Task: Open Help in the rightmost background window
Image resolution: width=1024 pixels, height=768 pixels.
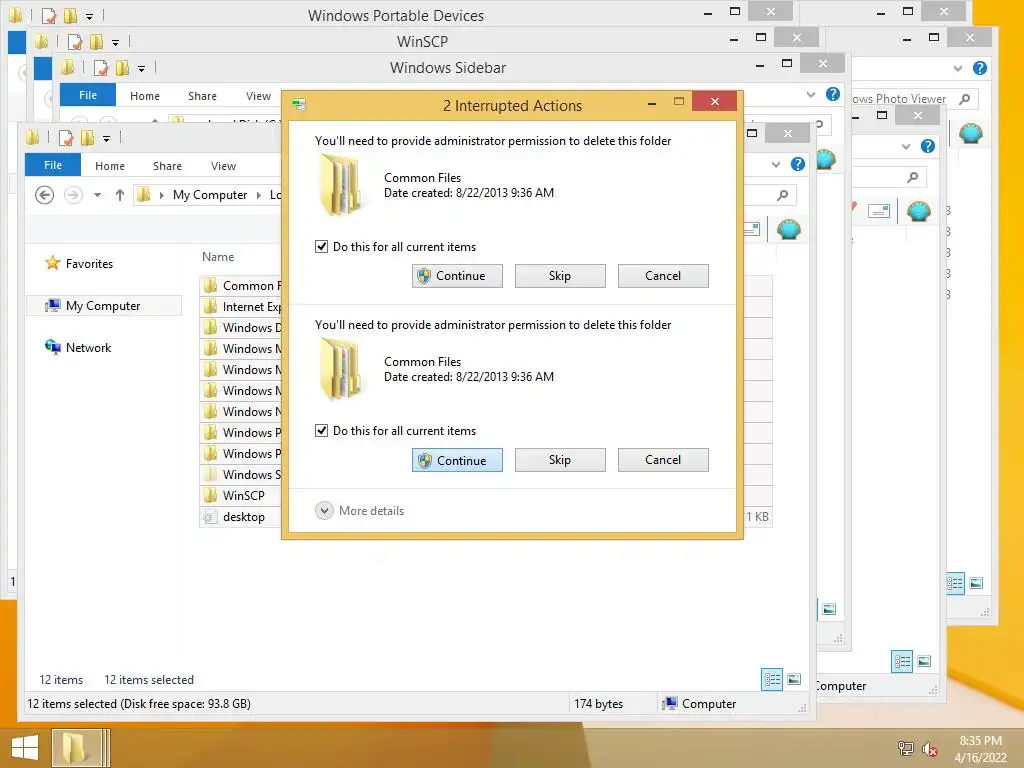Action: coord(980,68)
